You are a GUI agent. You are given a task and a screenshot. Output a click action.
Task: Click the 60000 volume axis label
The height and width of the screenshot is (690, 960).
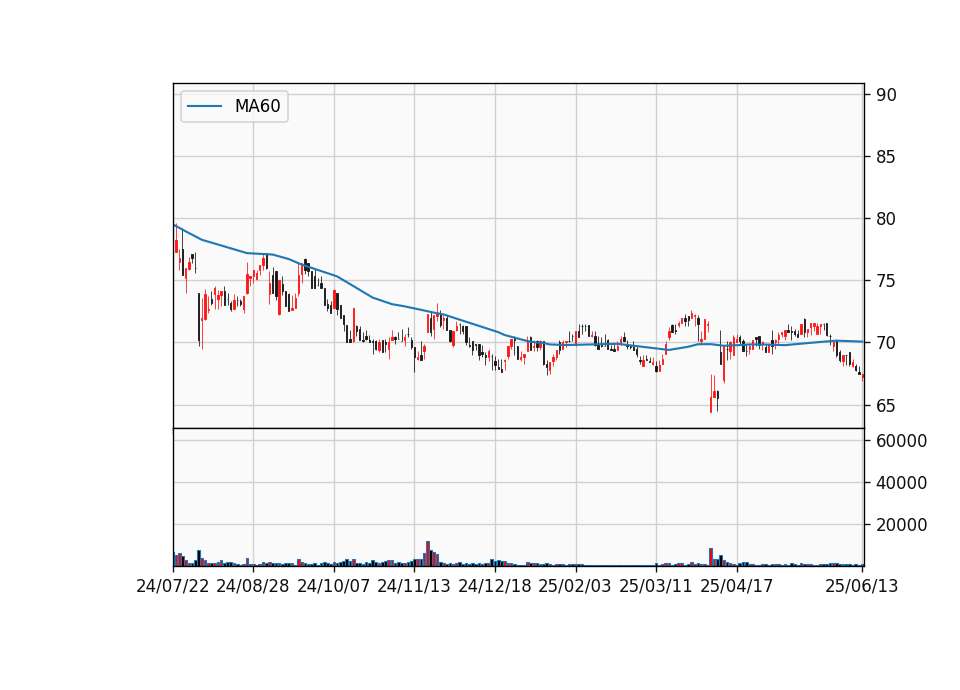pos(901,441)
